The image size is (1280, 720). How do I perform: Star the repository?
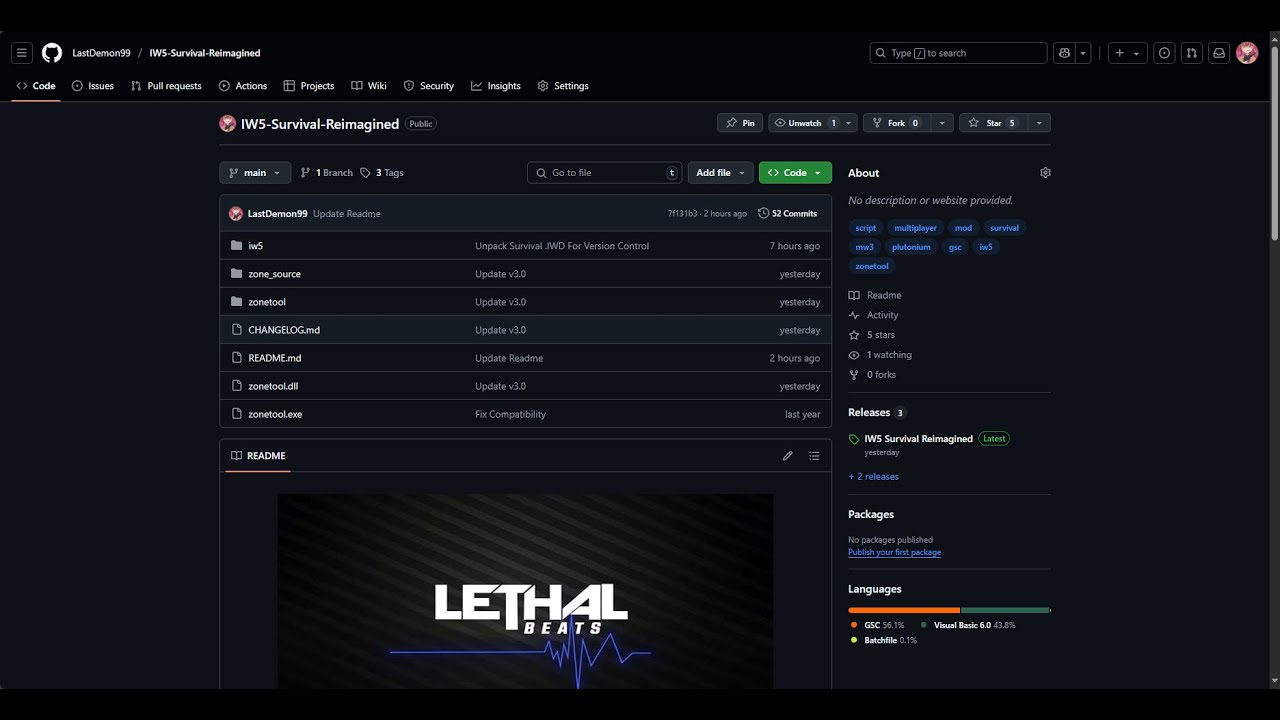[992, 123]
